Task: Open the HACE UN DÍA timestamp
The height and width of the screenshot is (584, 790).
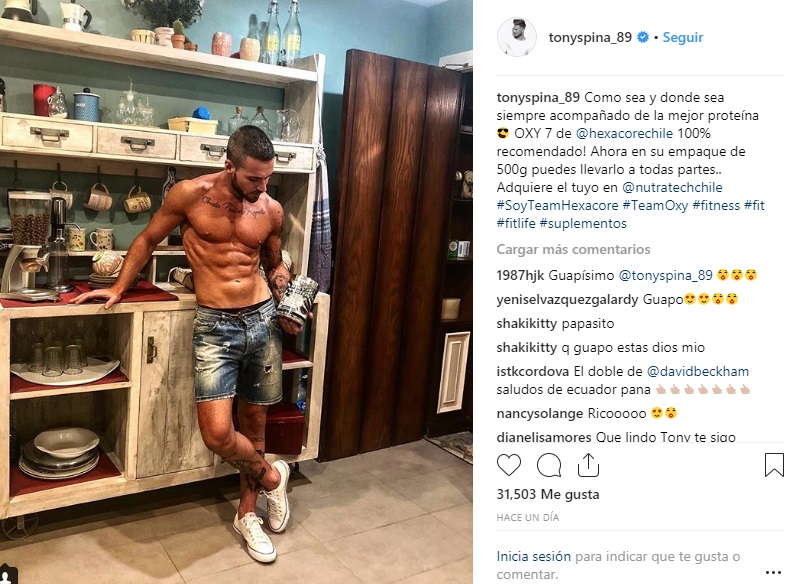Action: pyautogui.click(x=528, y=517)
